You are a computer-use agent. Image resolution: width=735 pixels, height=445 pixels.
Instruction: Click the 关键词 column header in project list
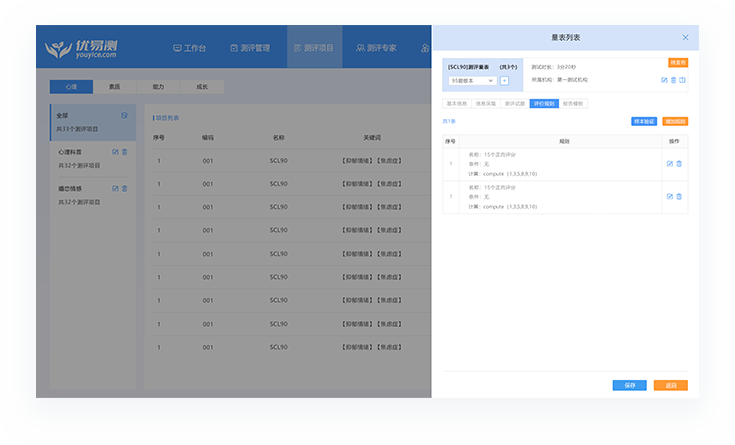pyautogui.click(x=372, y=137)
